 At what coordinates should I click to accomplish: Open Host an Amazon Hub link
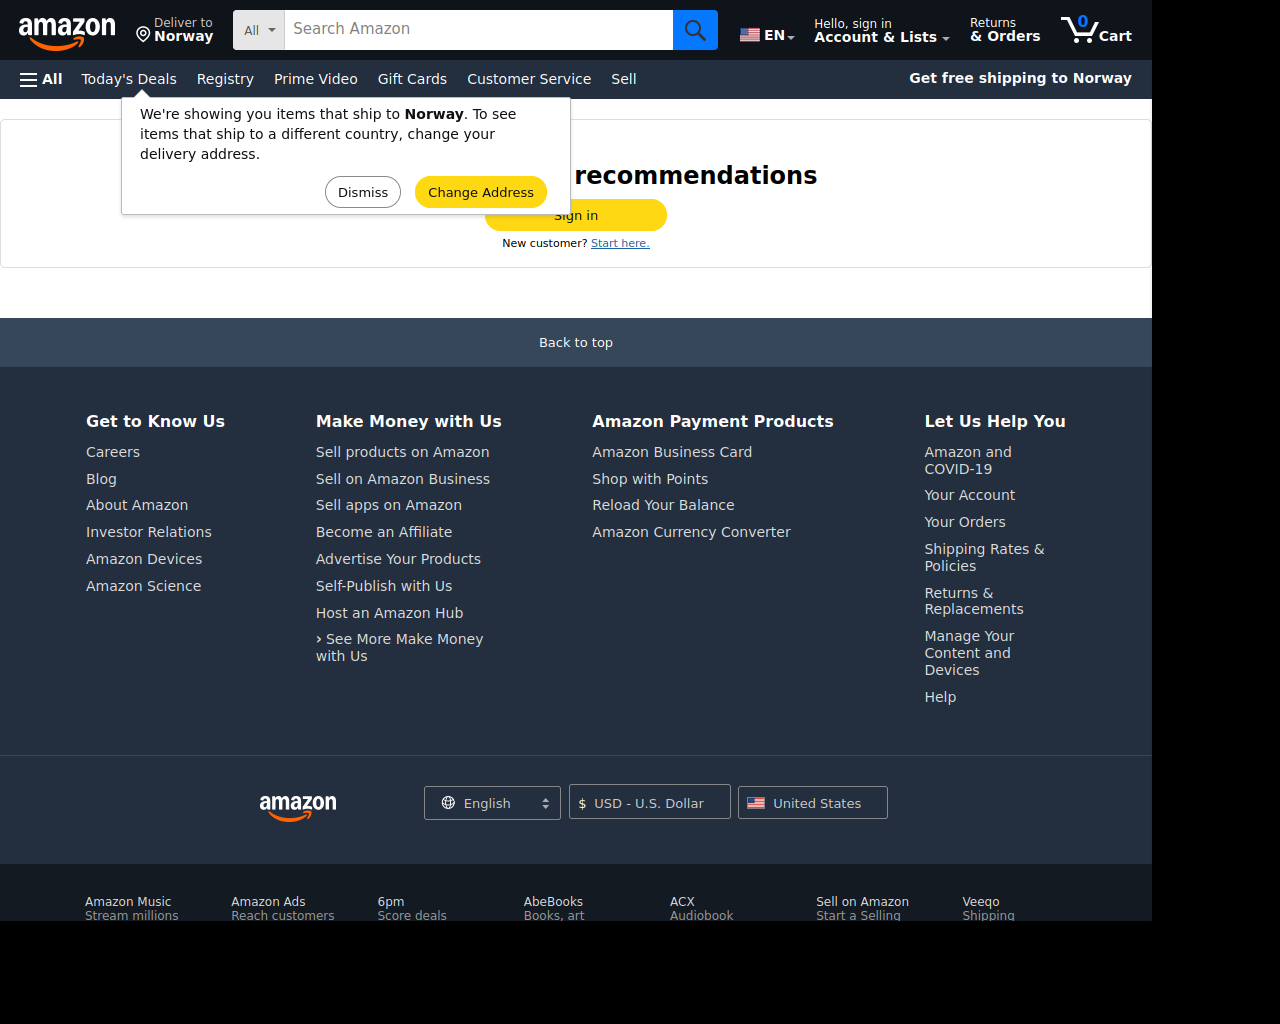click(x=390, y=613)
